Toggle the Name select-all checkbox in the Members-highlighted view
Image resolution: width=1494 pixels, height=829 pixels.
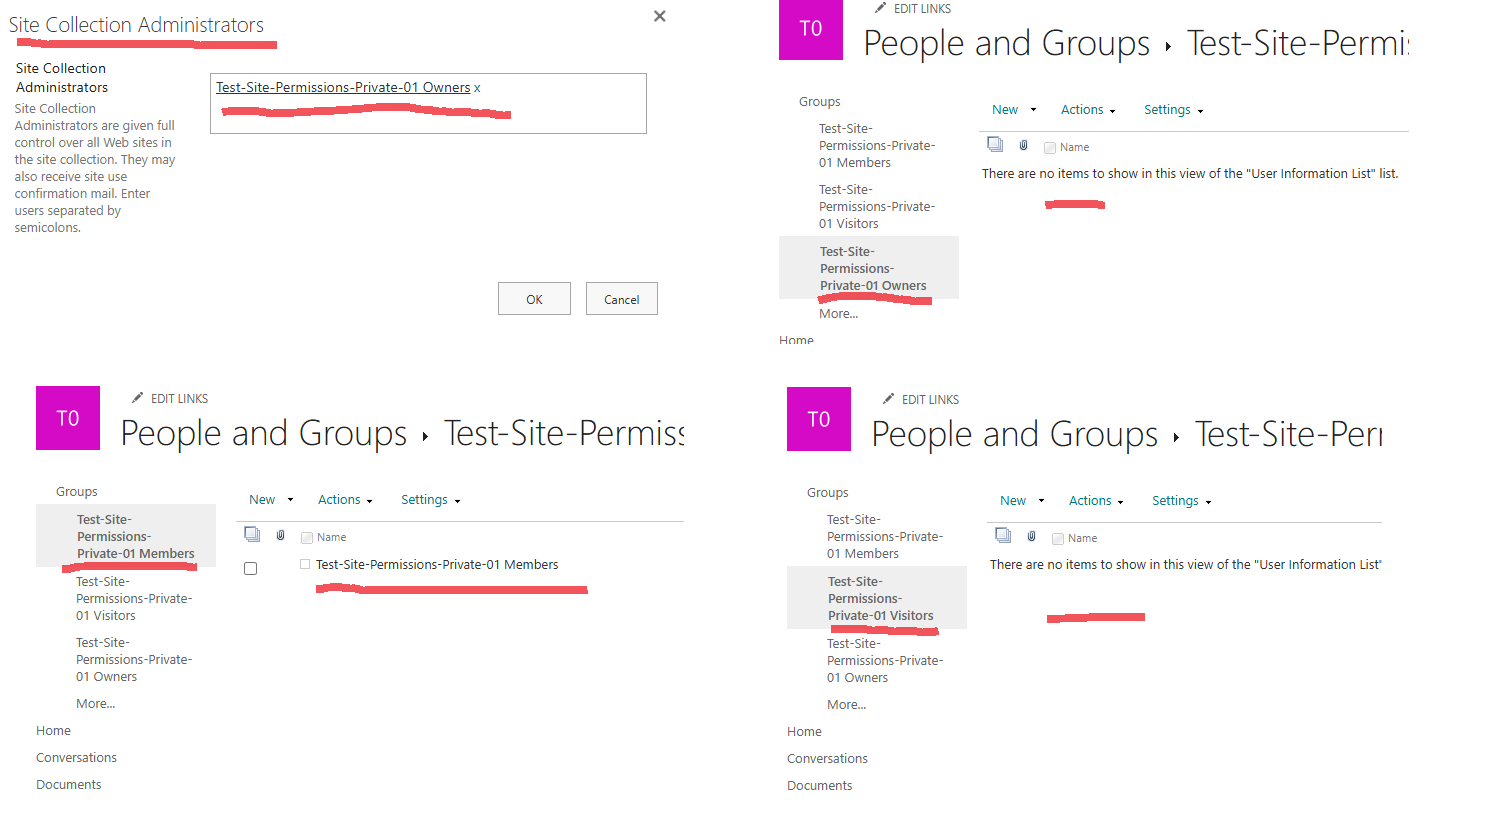pyautogui.click(x=307, y=538)
